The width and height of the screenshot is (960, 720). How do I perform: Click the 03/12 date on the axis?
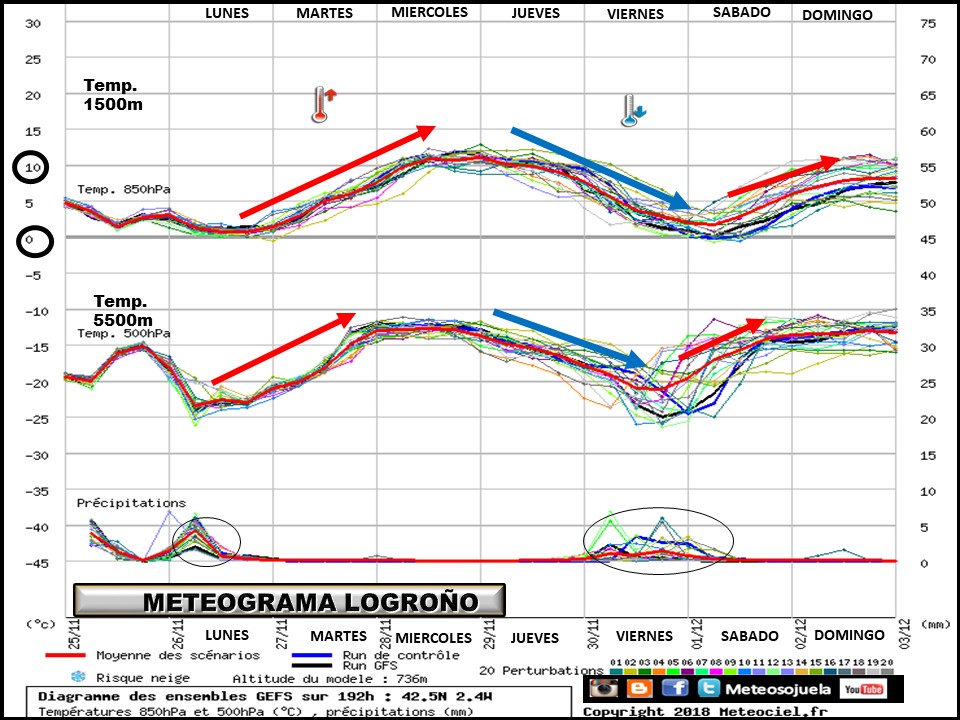(x=904, y=633)
